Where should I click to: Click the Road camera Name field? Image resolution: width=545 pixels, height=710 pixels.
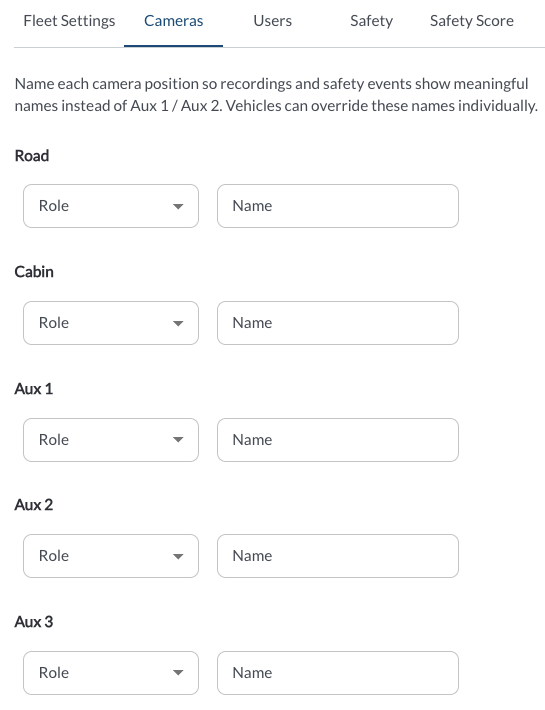pos(338,206)
